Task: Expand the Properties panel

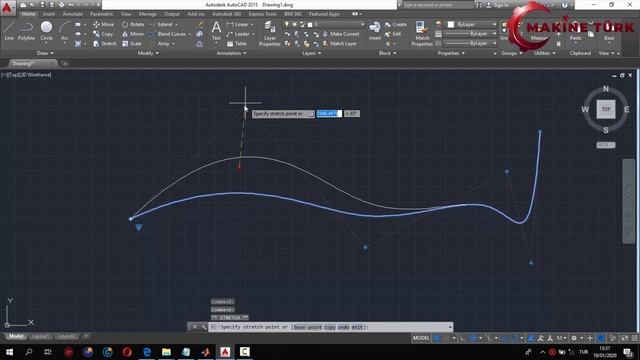Action: pyautogui.click(x=451, y=53)
